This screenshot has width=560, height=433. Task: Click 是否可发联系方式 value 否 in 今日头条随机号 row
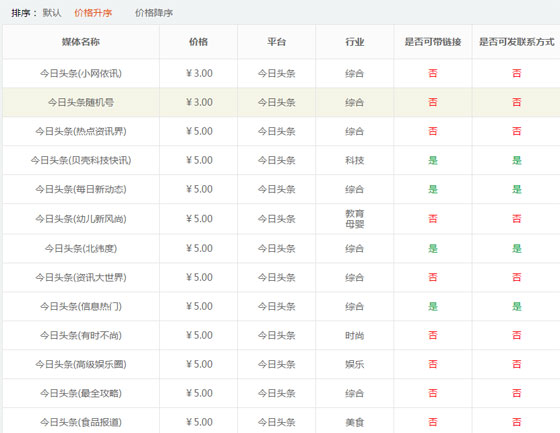click(x=517, y=103)
